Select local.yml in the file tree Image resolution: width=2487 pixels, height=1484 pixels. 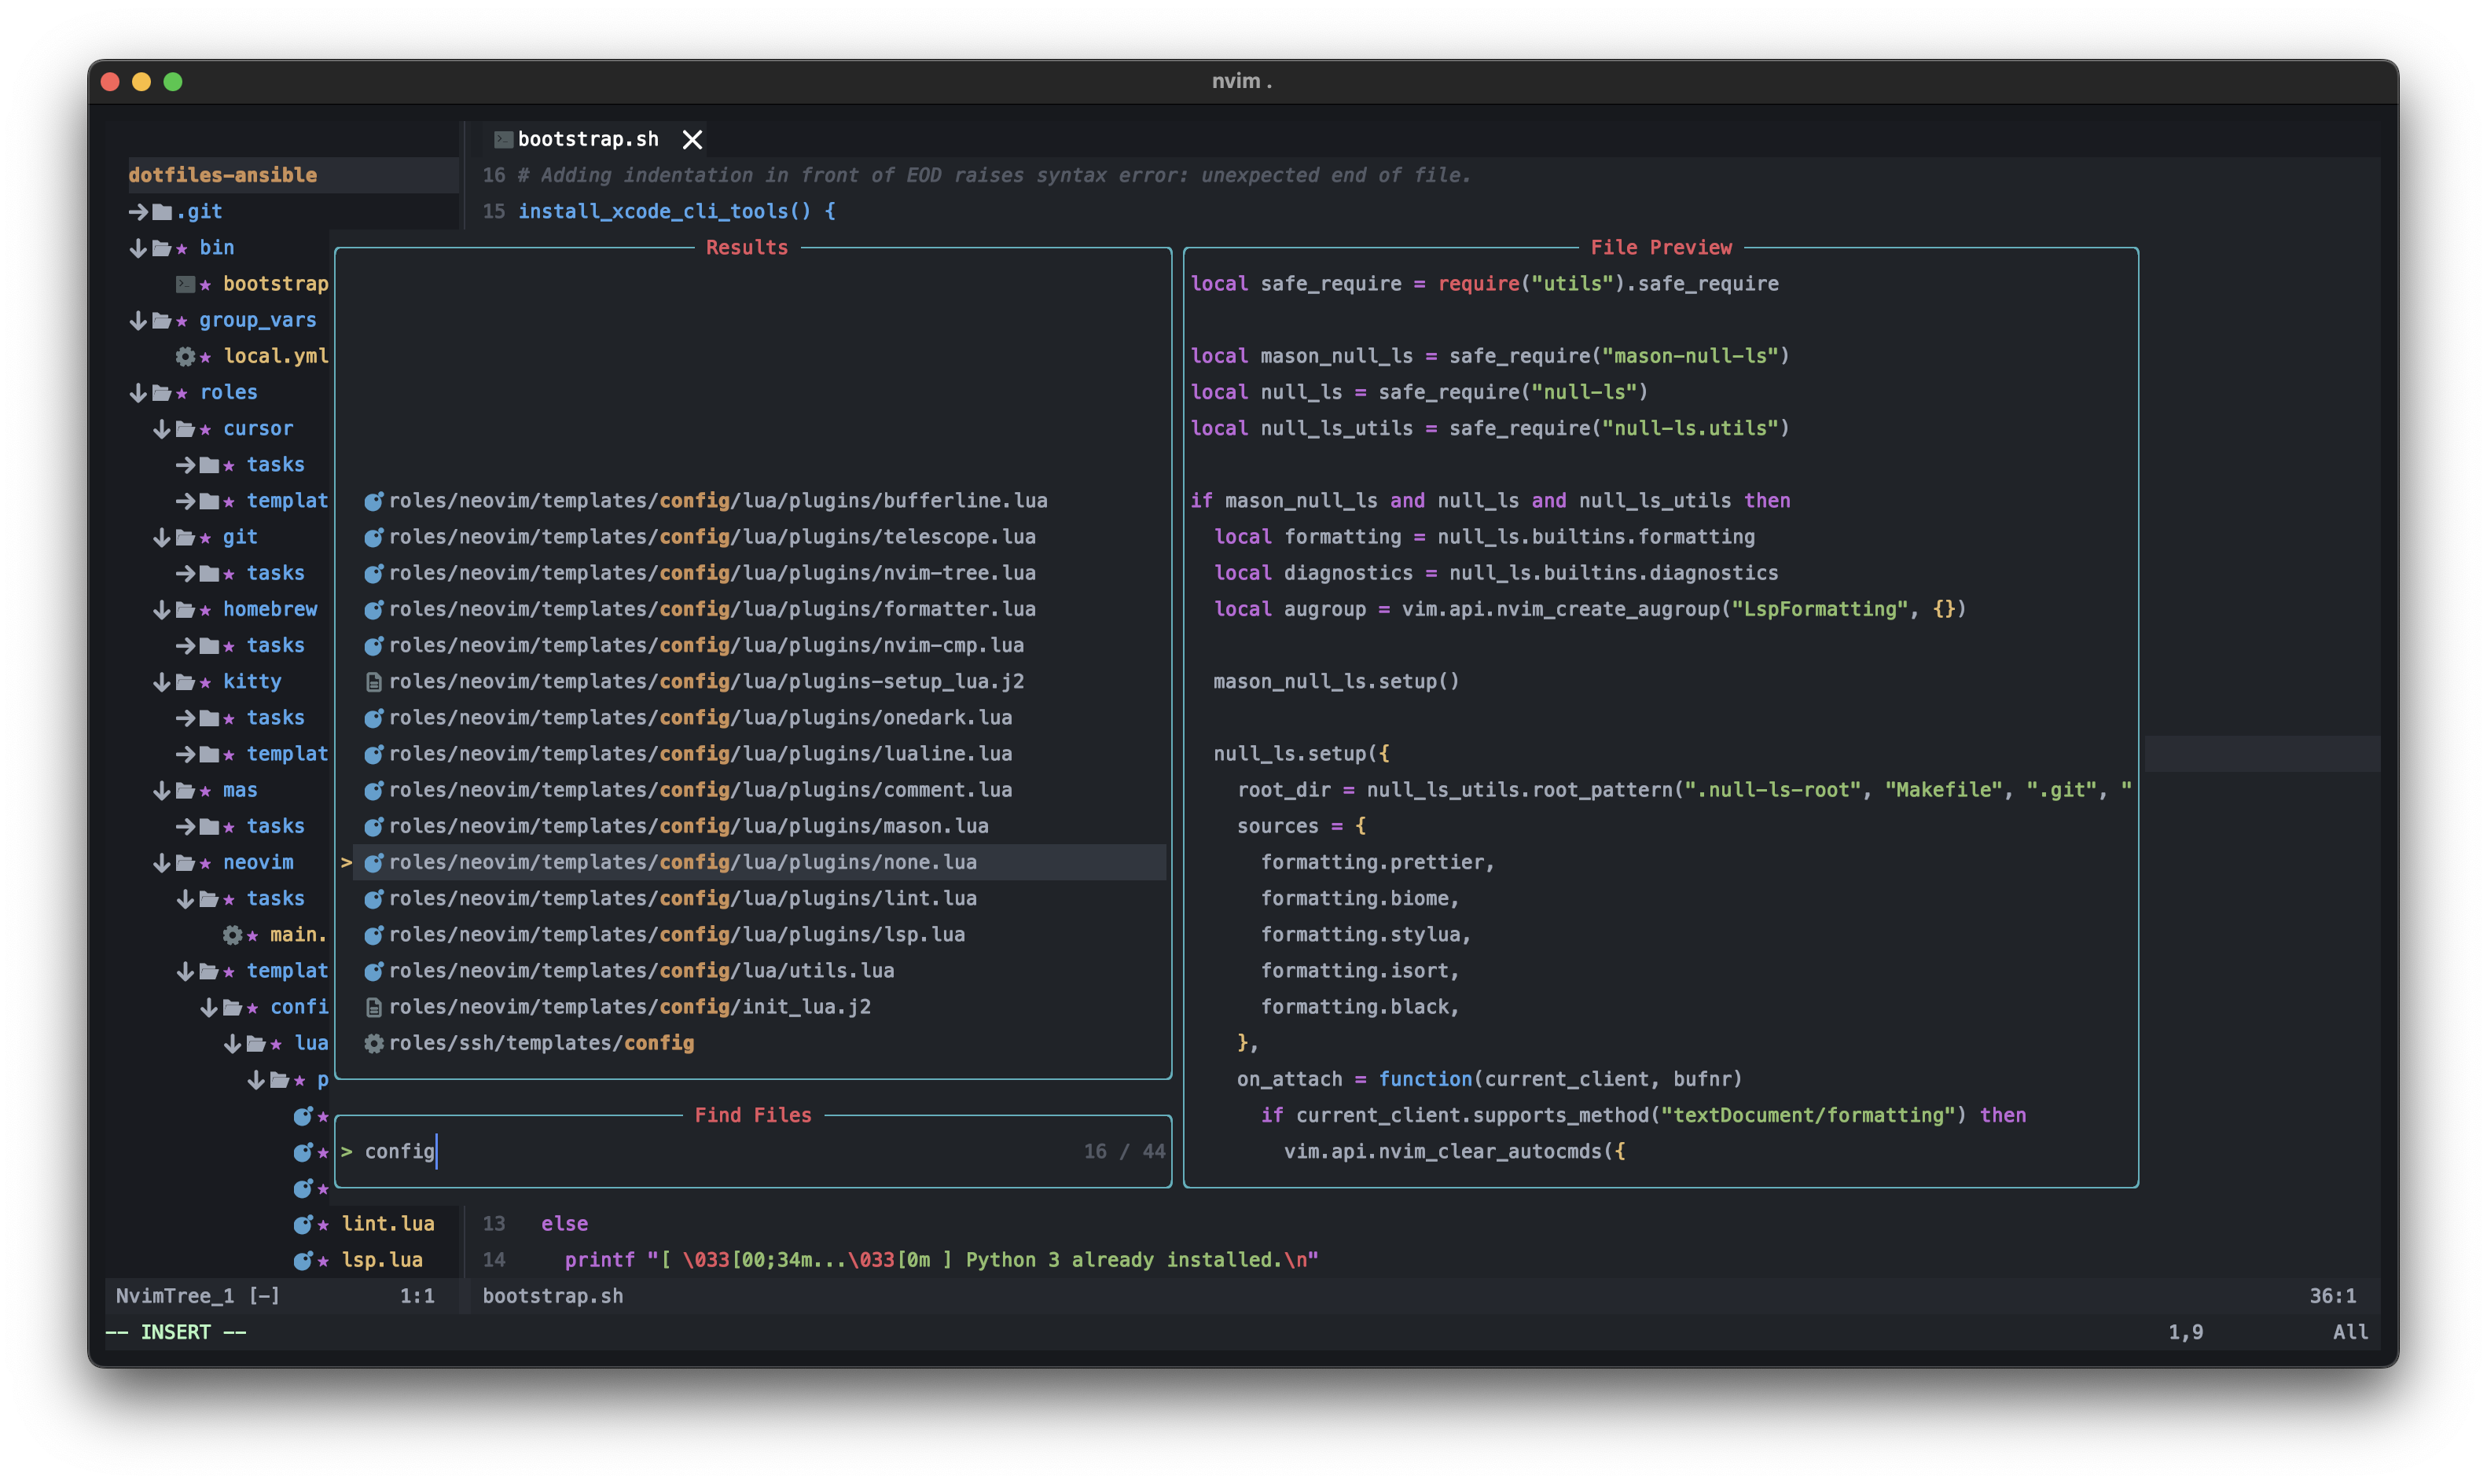[276, 356]
